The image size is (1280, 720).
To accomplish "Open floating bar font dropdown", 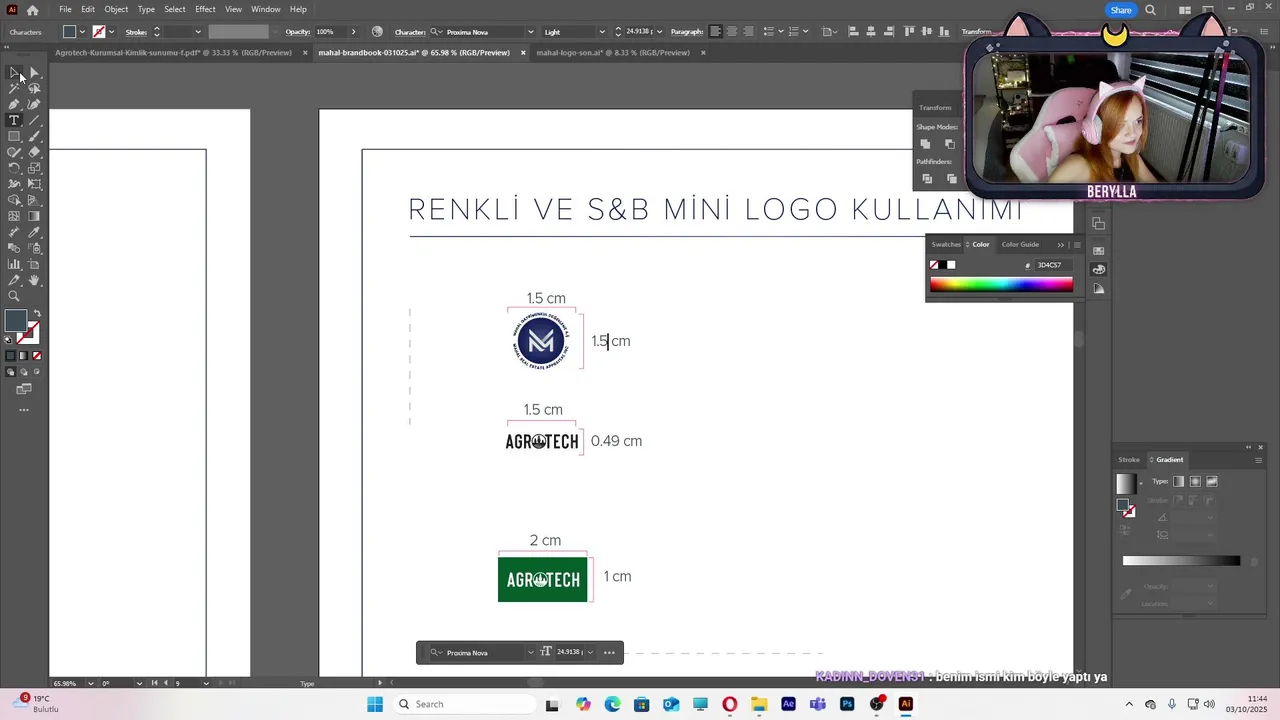I will 530,652.
